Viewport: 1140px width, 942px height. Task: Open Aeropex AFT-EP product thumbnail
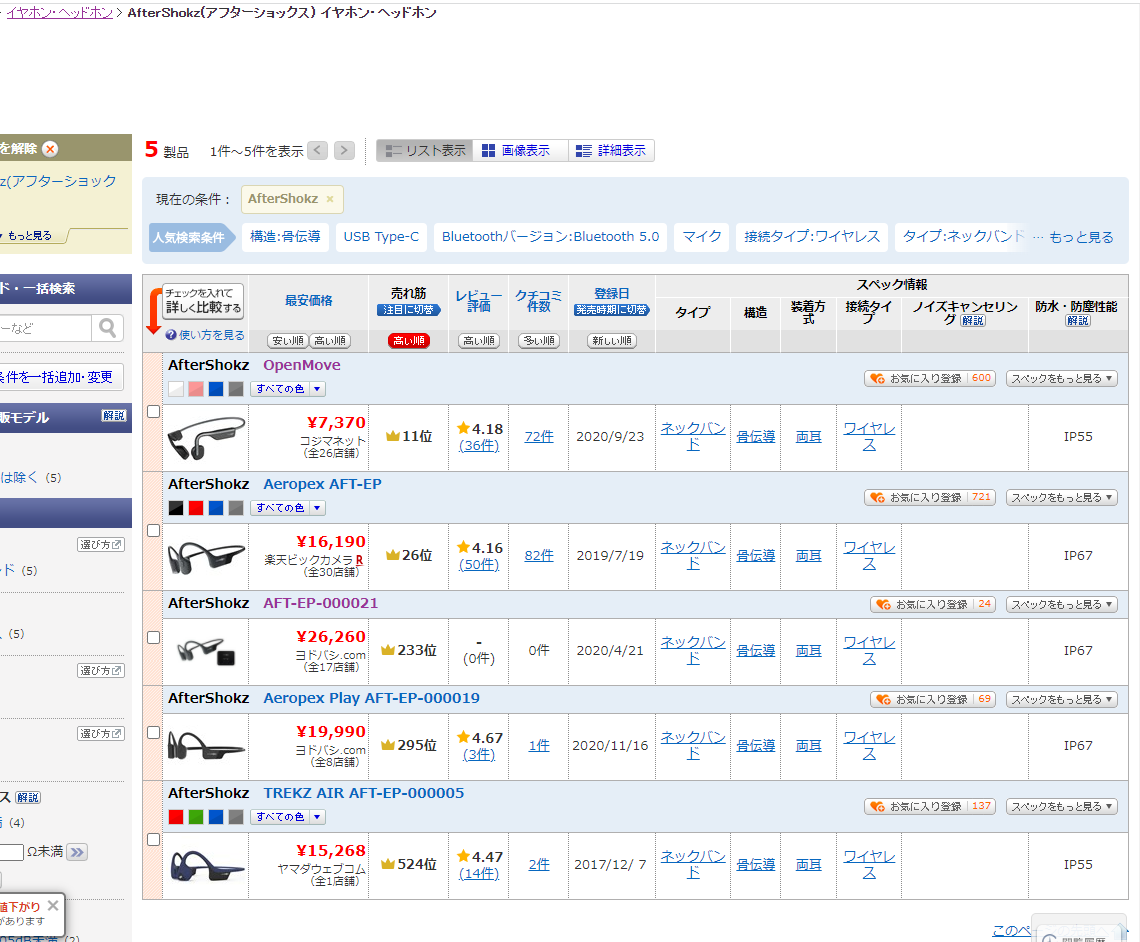pyautogui.click(x=206, y=557)
